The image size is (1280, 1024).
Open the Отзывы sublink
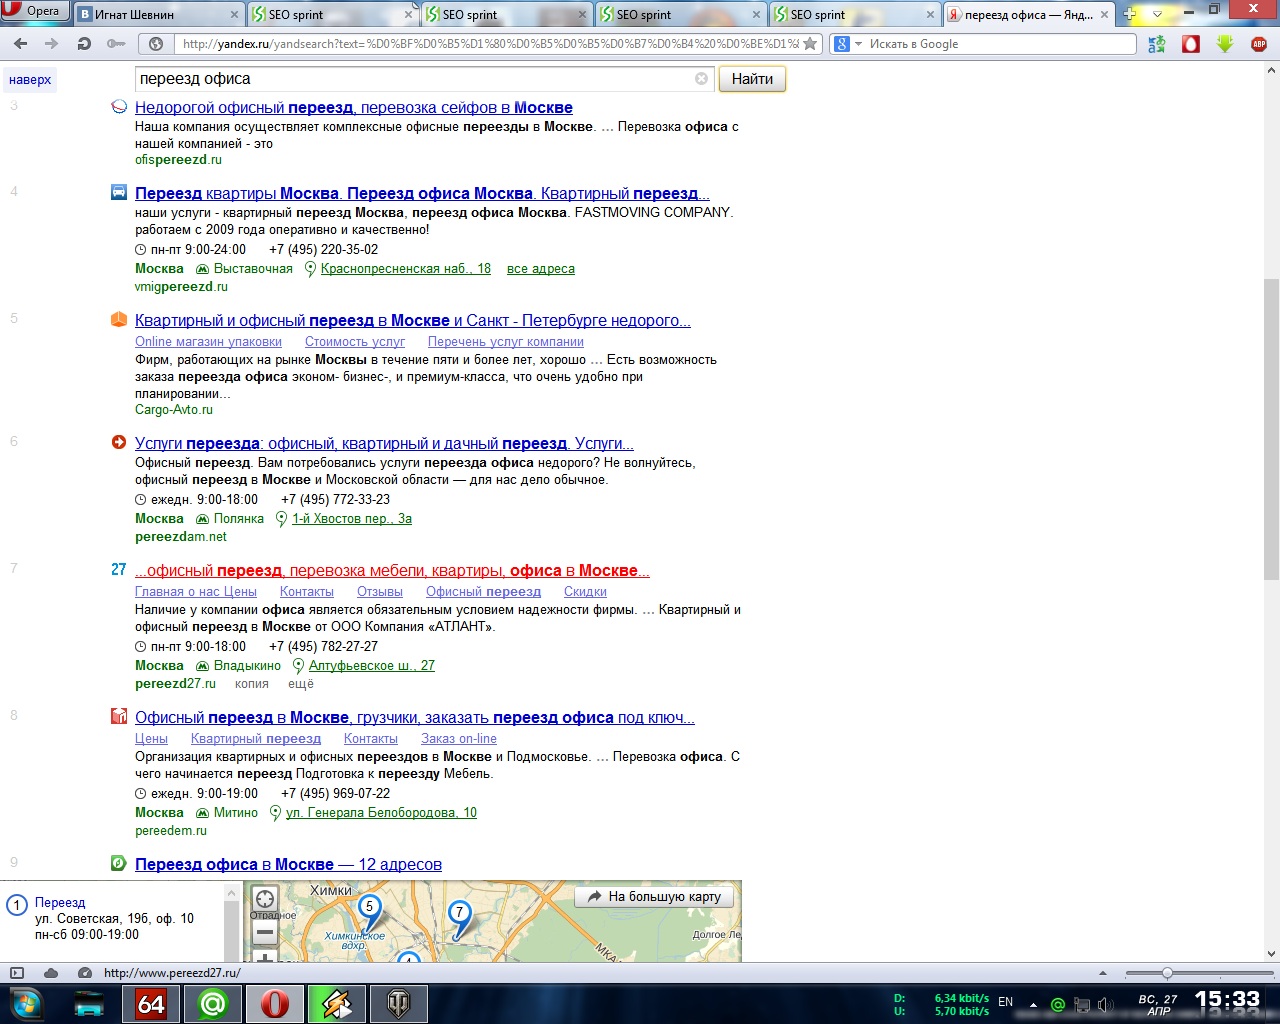click(380, 592)
